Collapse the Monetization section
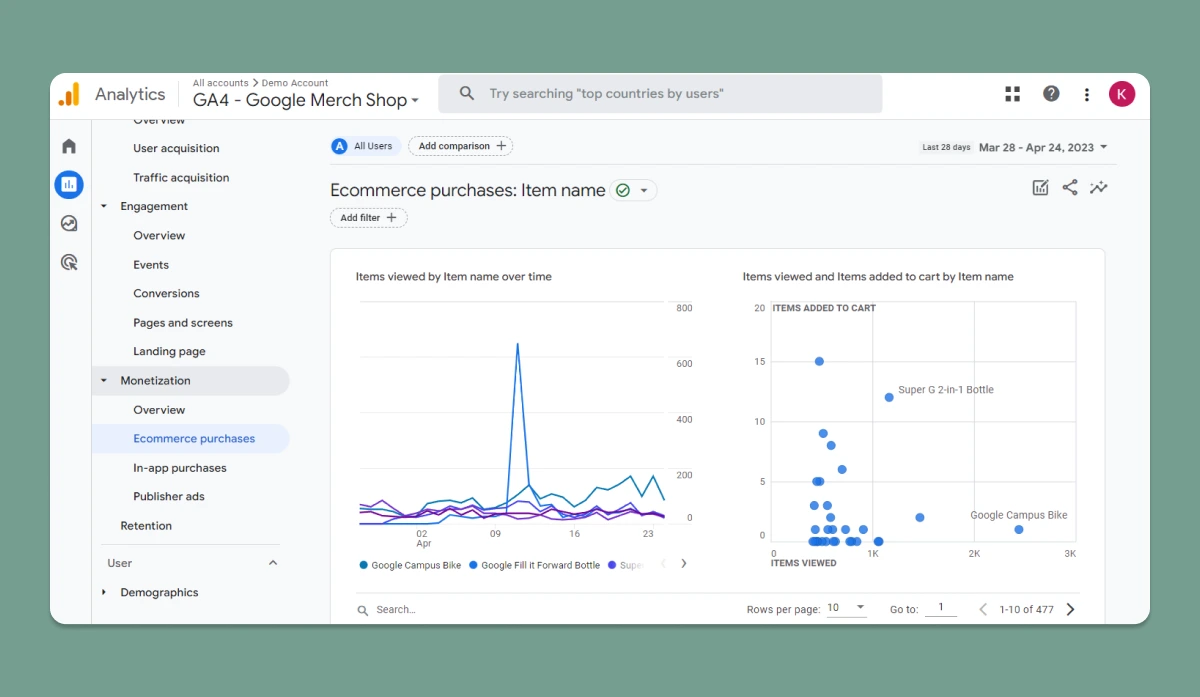 [x=104, y=381]
